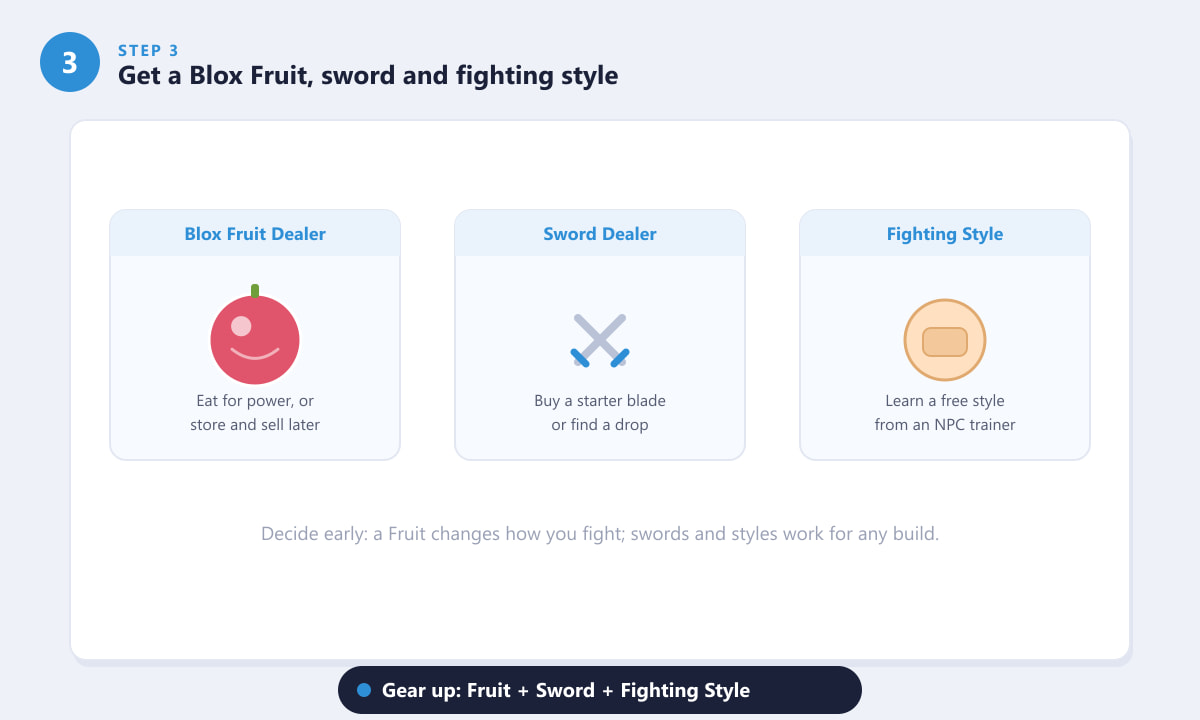1200x720 pixels.
Task: Click the 'STEP 3' label
Action: pos(149,50)
